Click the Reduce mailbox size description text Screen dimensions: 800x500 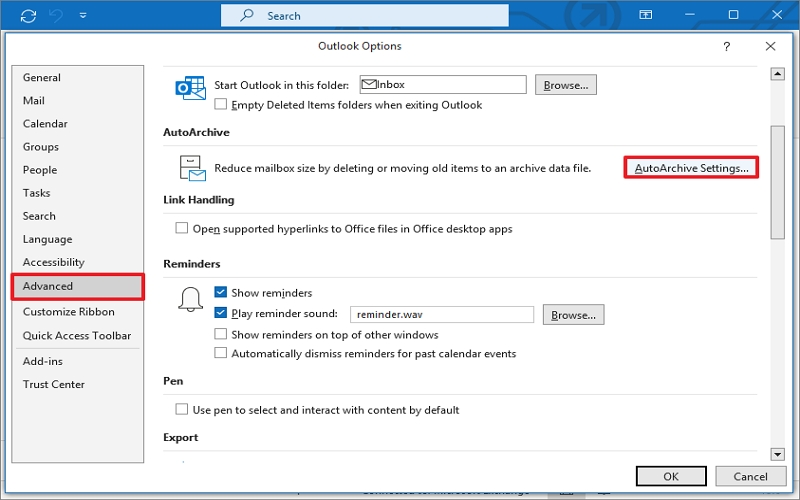403,168
